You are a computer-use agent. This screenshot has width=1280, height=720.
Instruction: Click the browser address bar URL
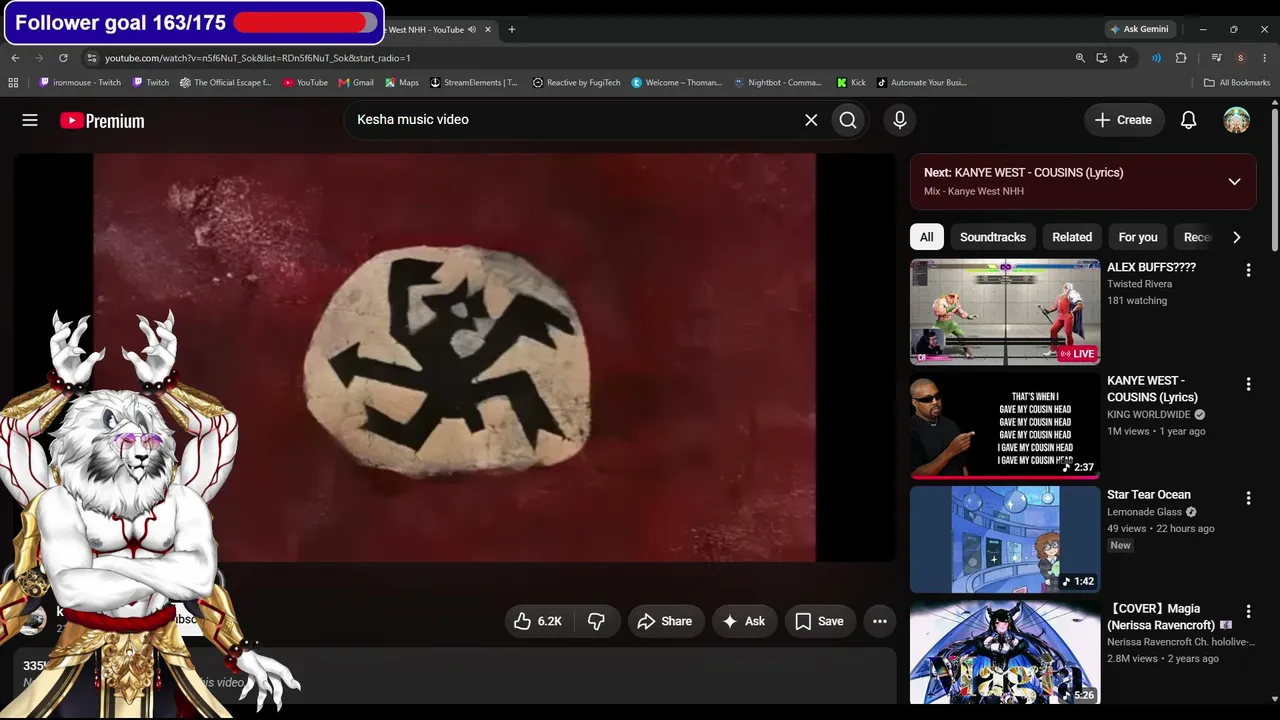coord(258,58)
